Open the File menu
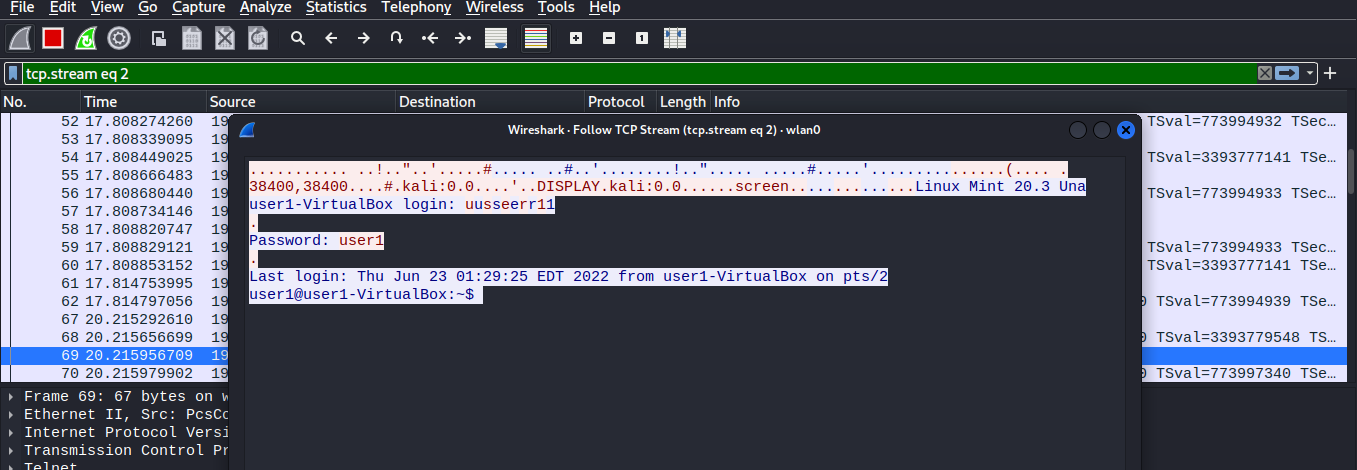The width and height of the screenshot is (1357, 470). 22,7
